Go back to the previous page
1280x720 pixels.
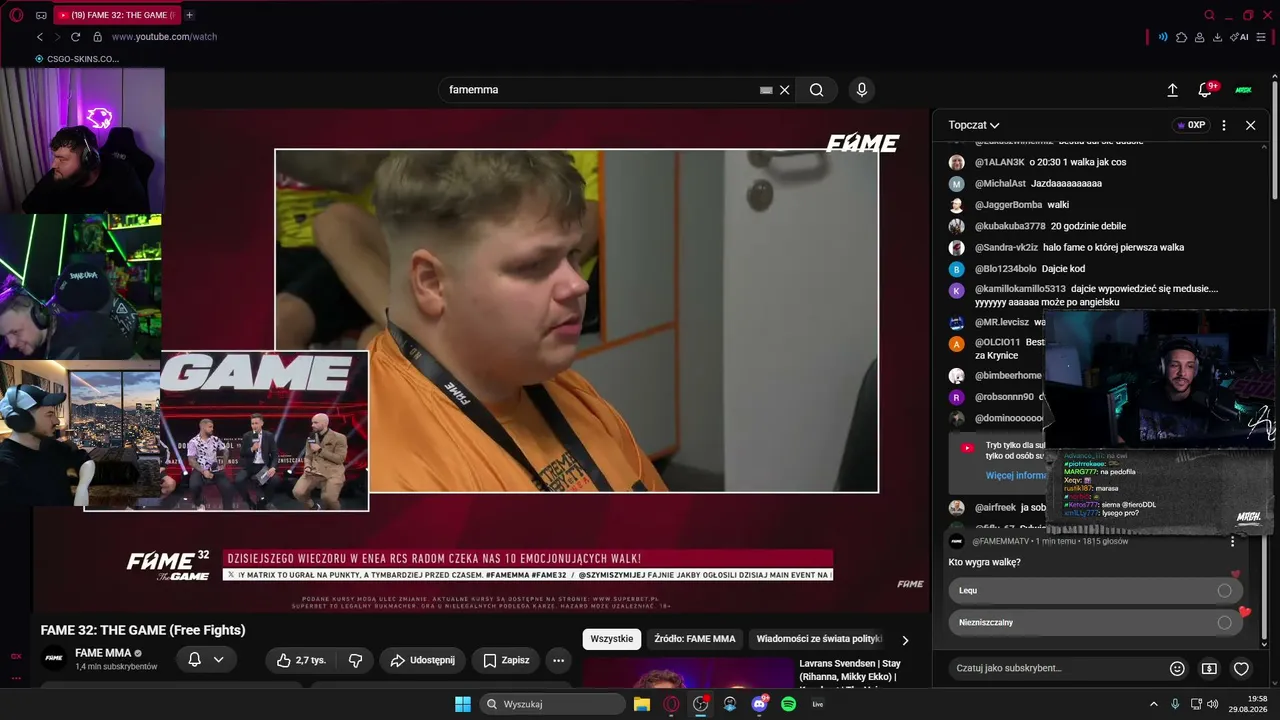(x=40, y=37)
